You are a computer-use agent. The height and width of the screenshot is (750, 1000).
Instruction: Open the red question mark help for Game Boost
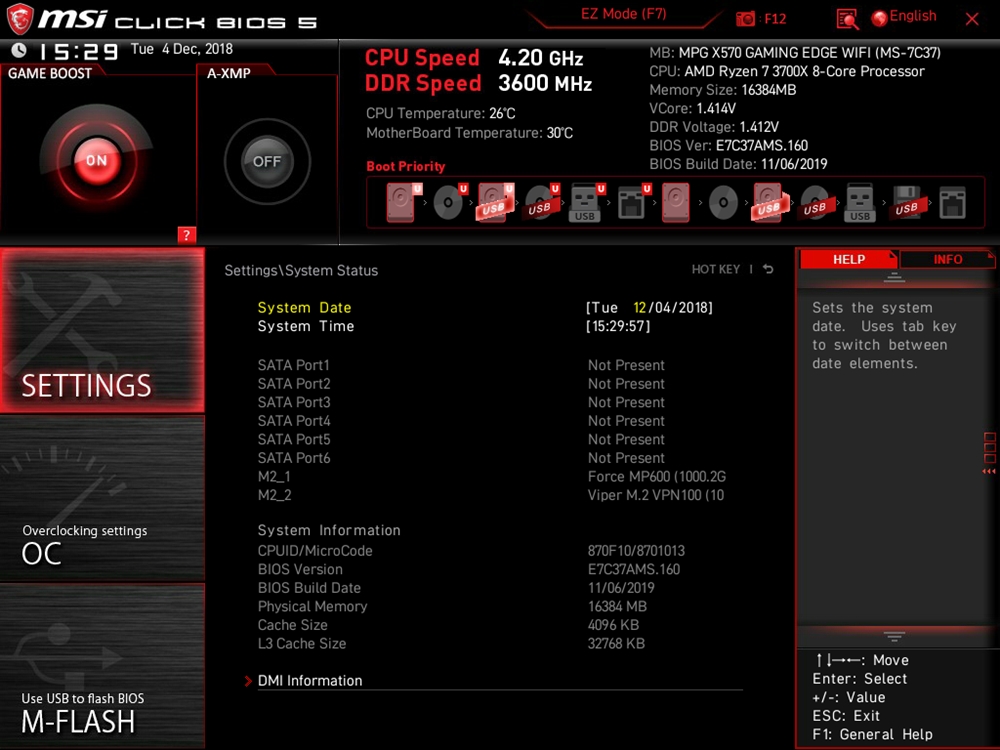[x=186, y=235]
